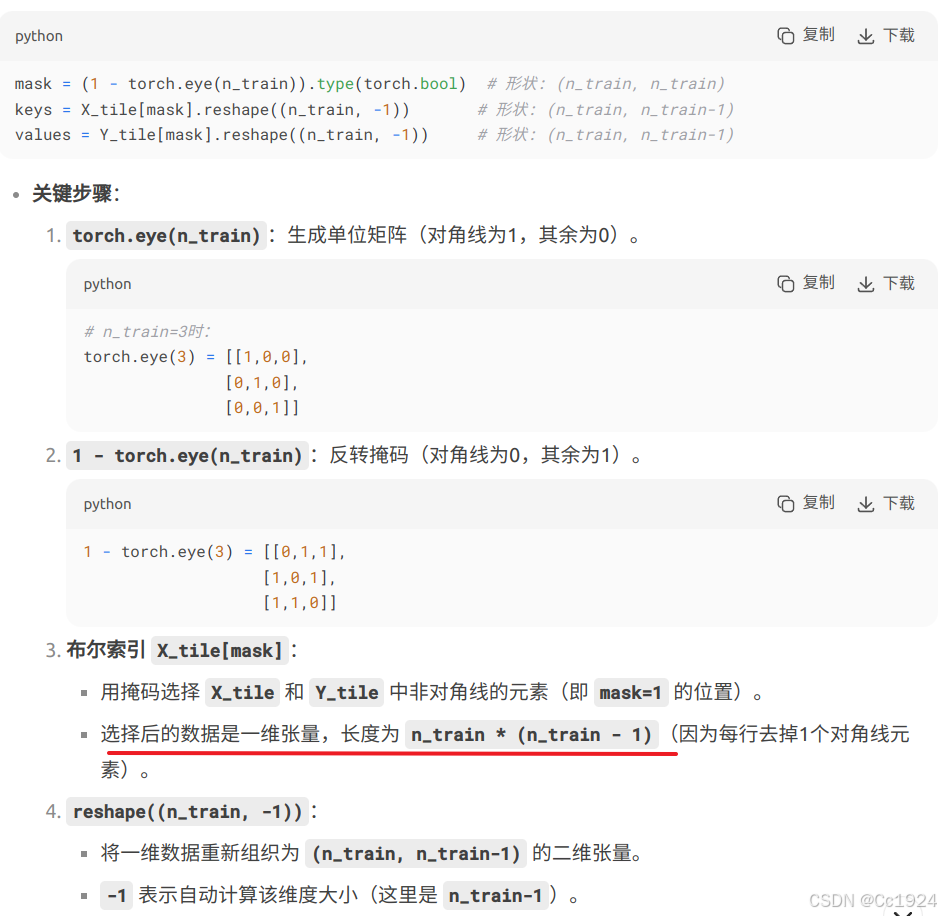Click inline code 'reshape((n_train, -1))' in step 4

click(x=187, y=812)
